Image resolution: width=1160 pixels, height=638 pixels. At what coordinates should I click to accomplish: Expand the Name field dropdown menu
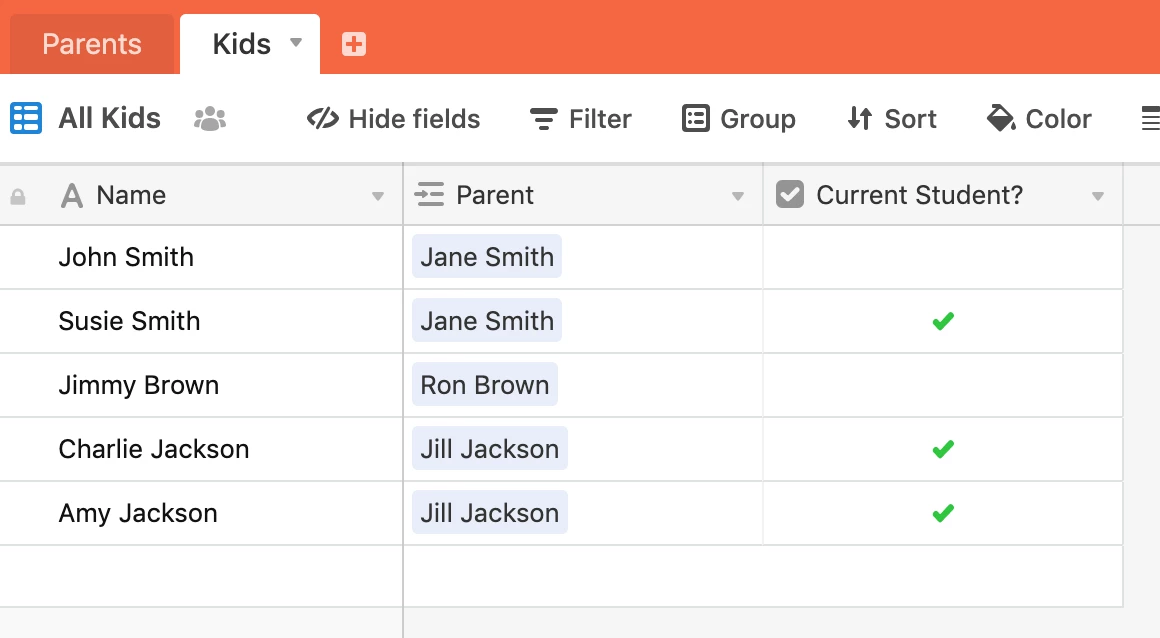[378, 196]
